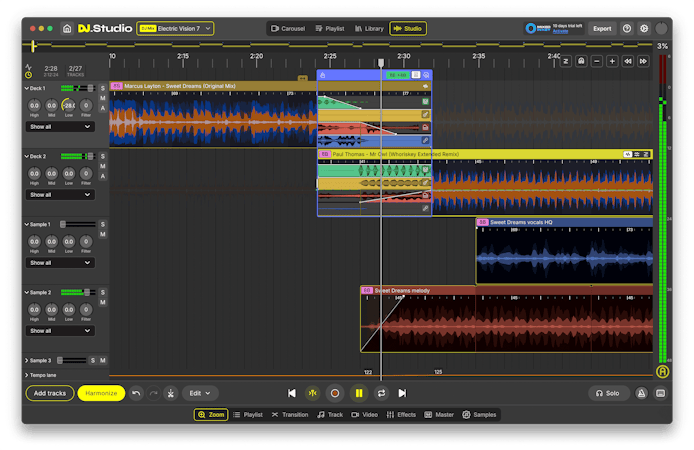Image resolution: width=694 pixels, height=450 pixels.
Task: Click the center-playhead icon
Action: (x=312, y=393)
